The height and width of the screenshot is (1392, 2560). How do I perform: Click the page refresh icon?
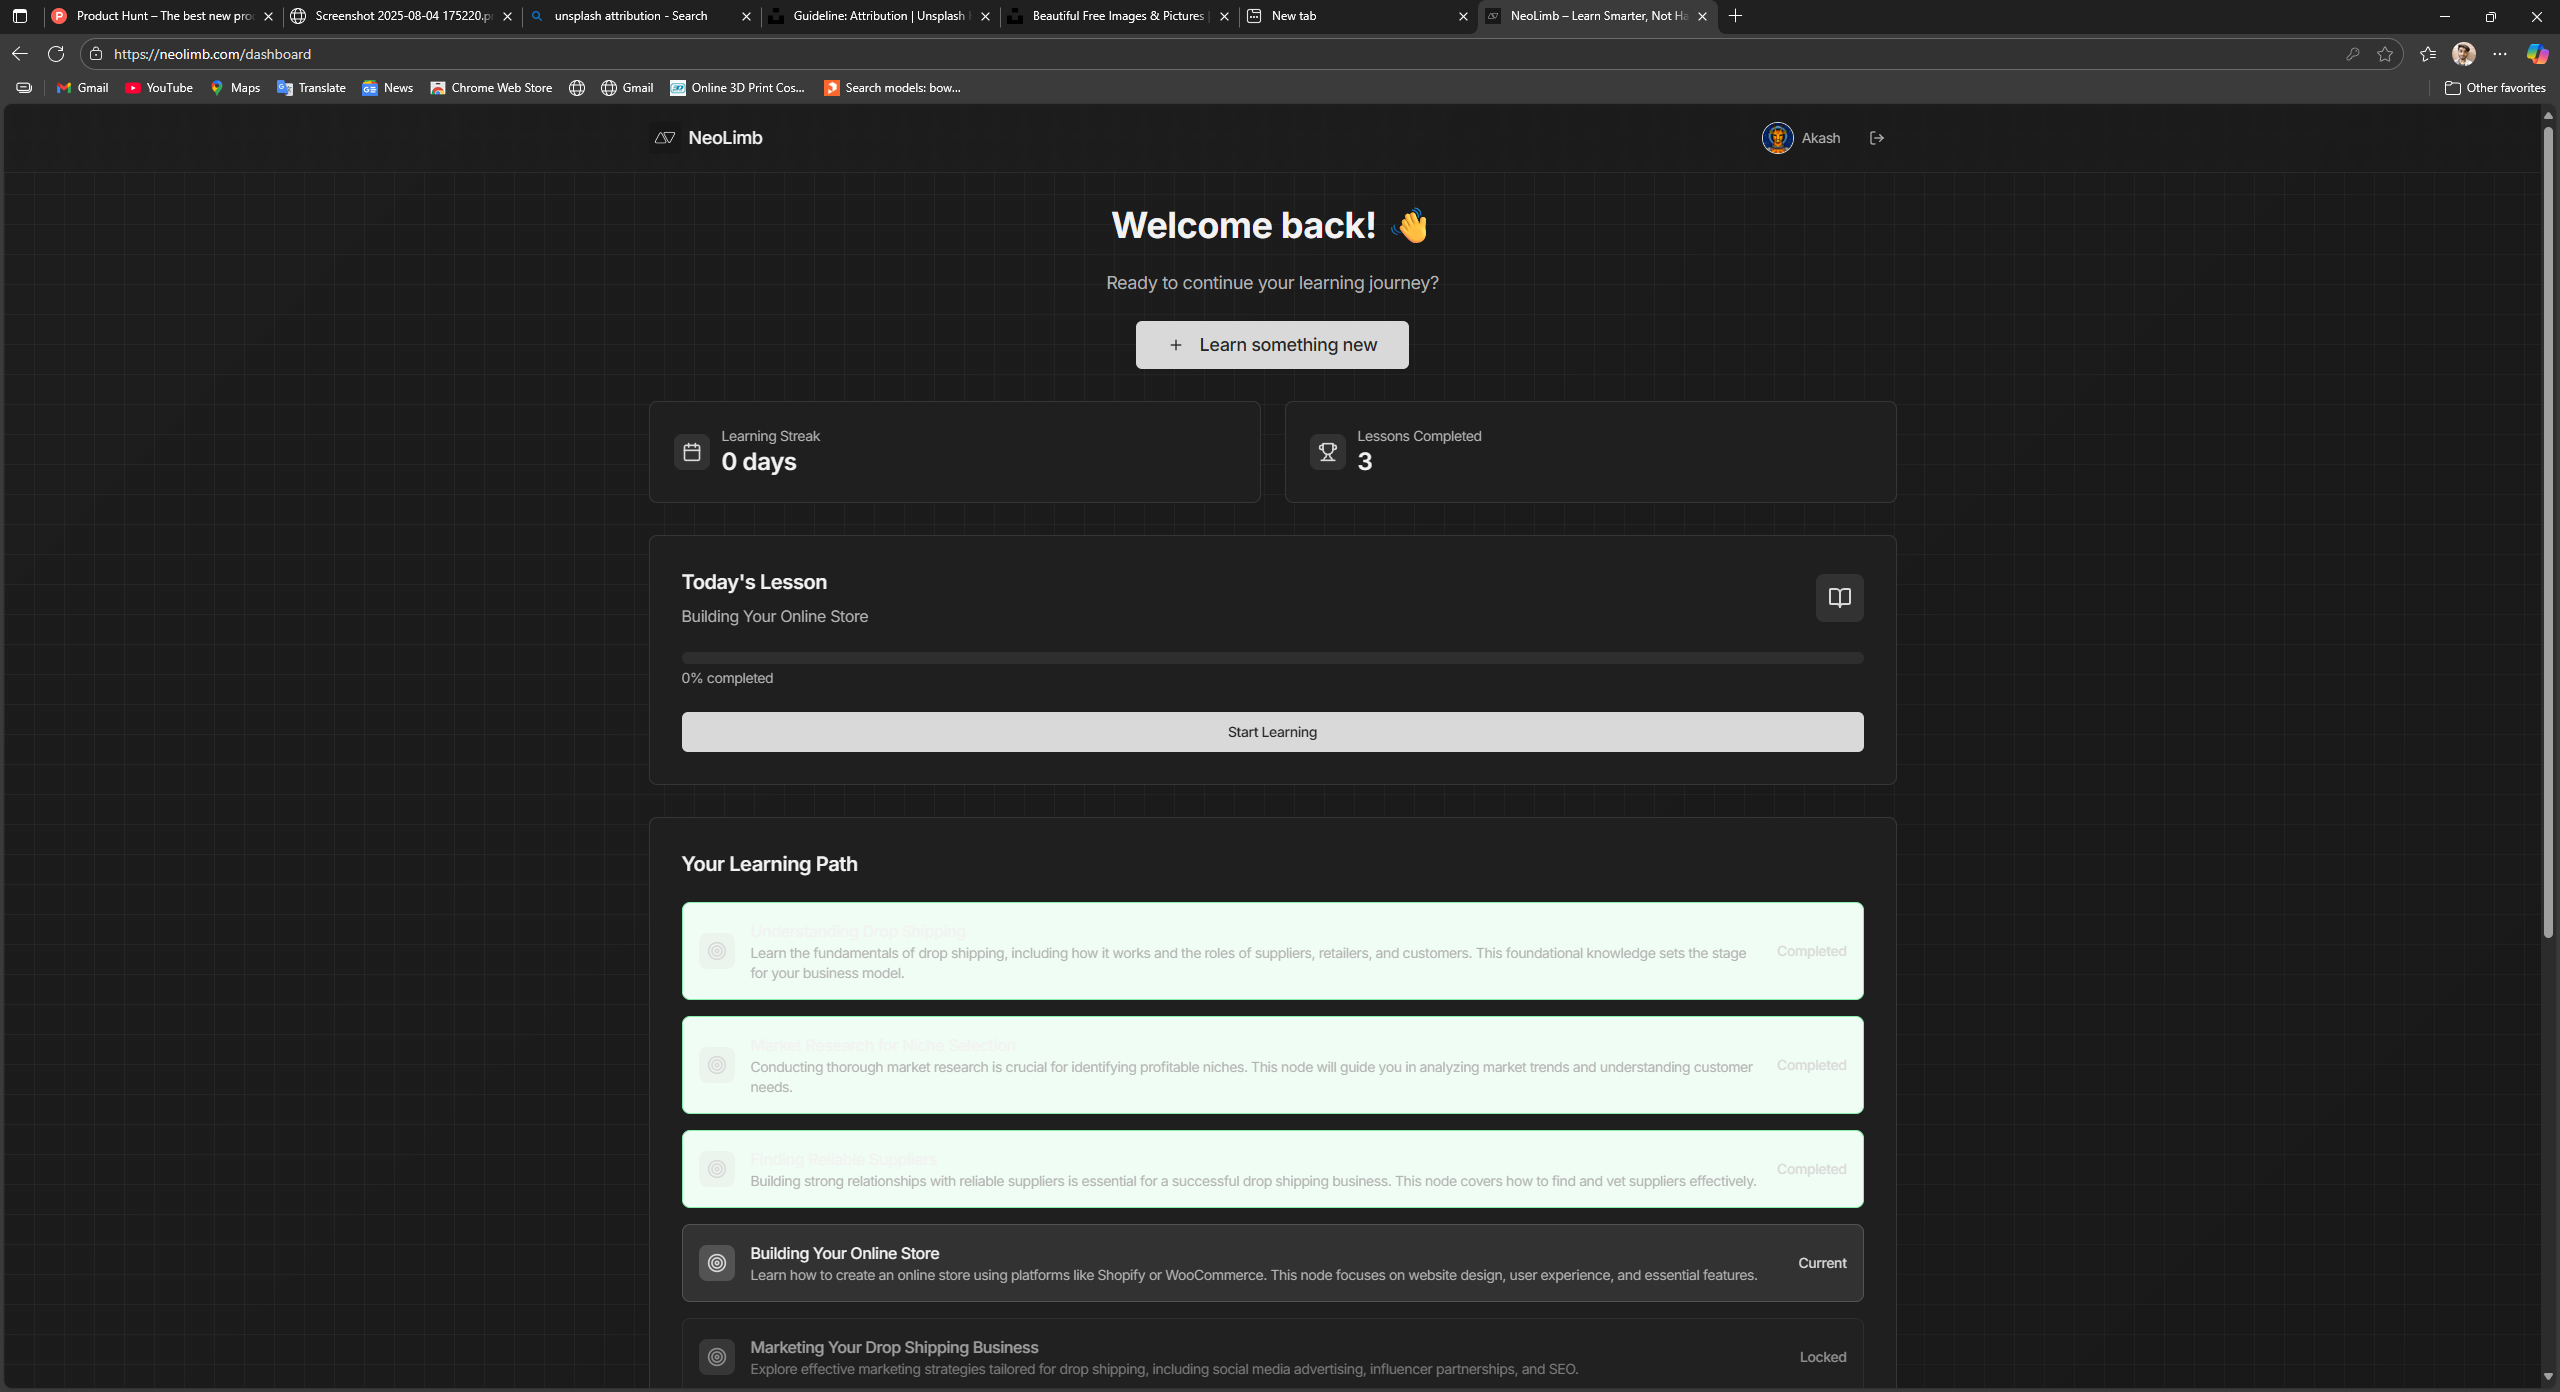pyautogui.click(x=56, y=53)
